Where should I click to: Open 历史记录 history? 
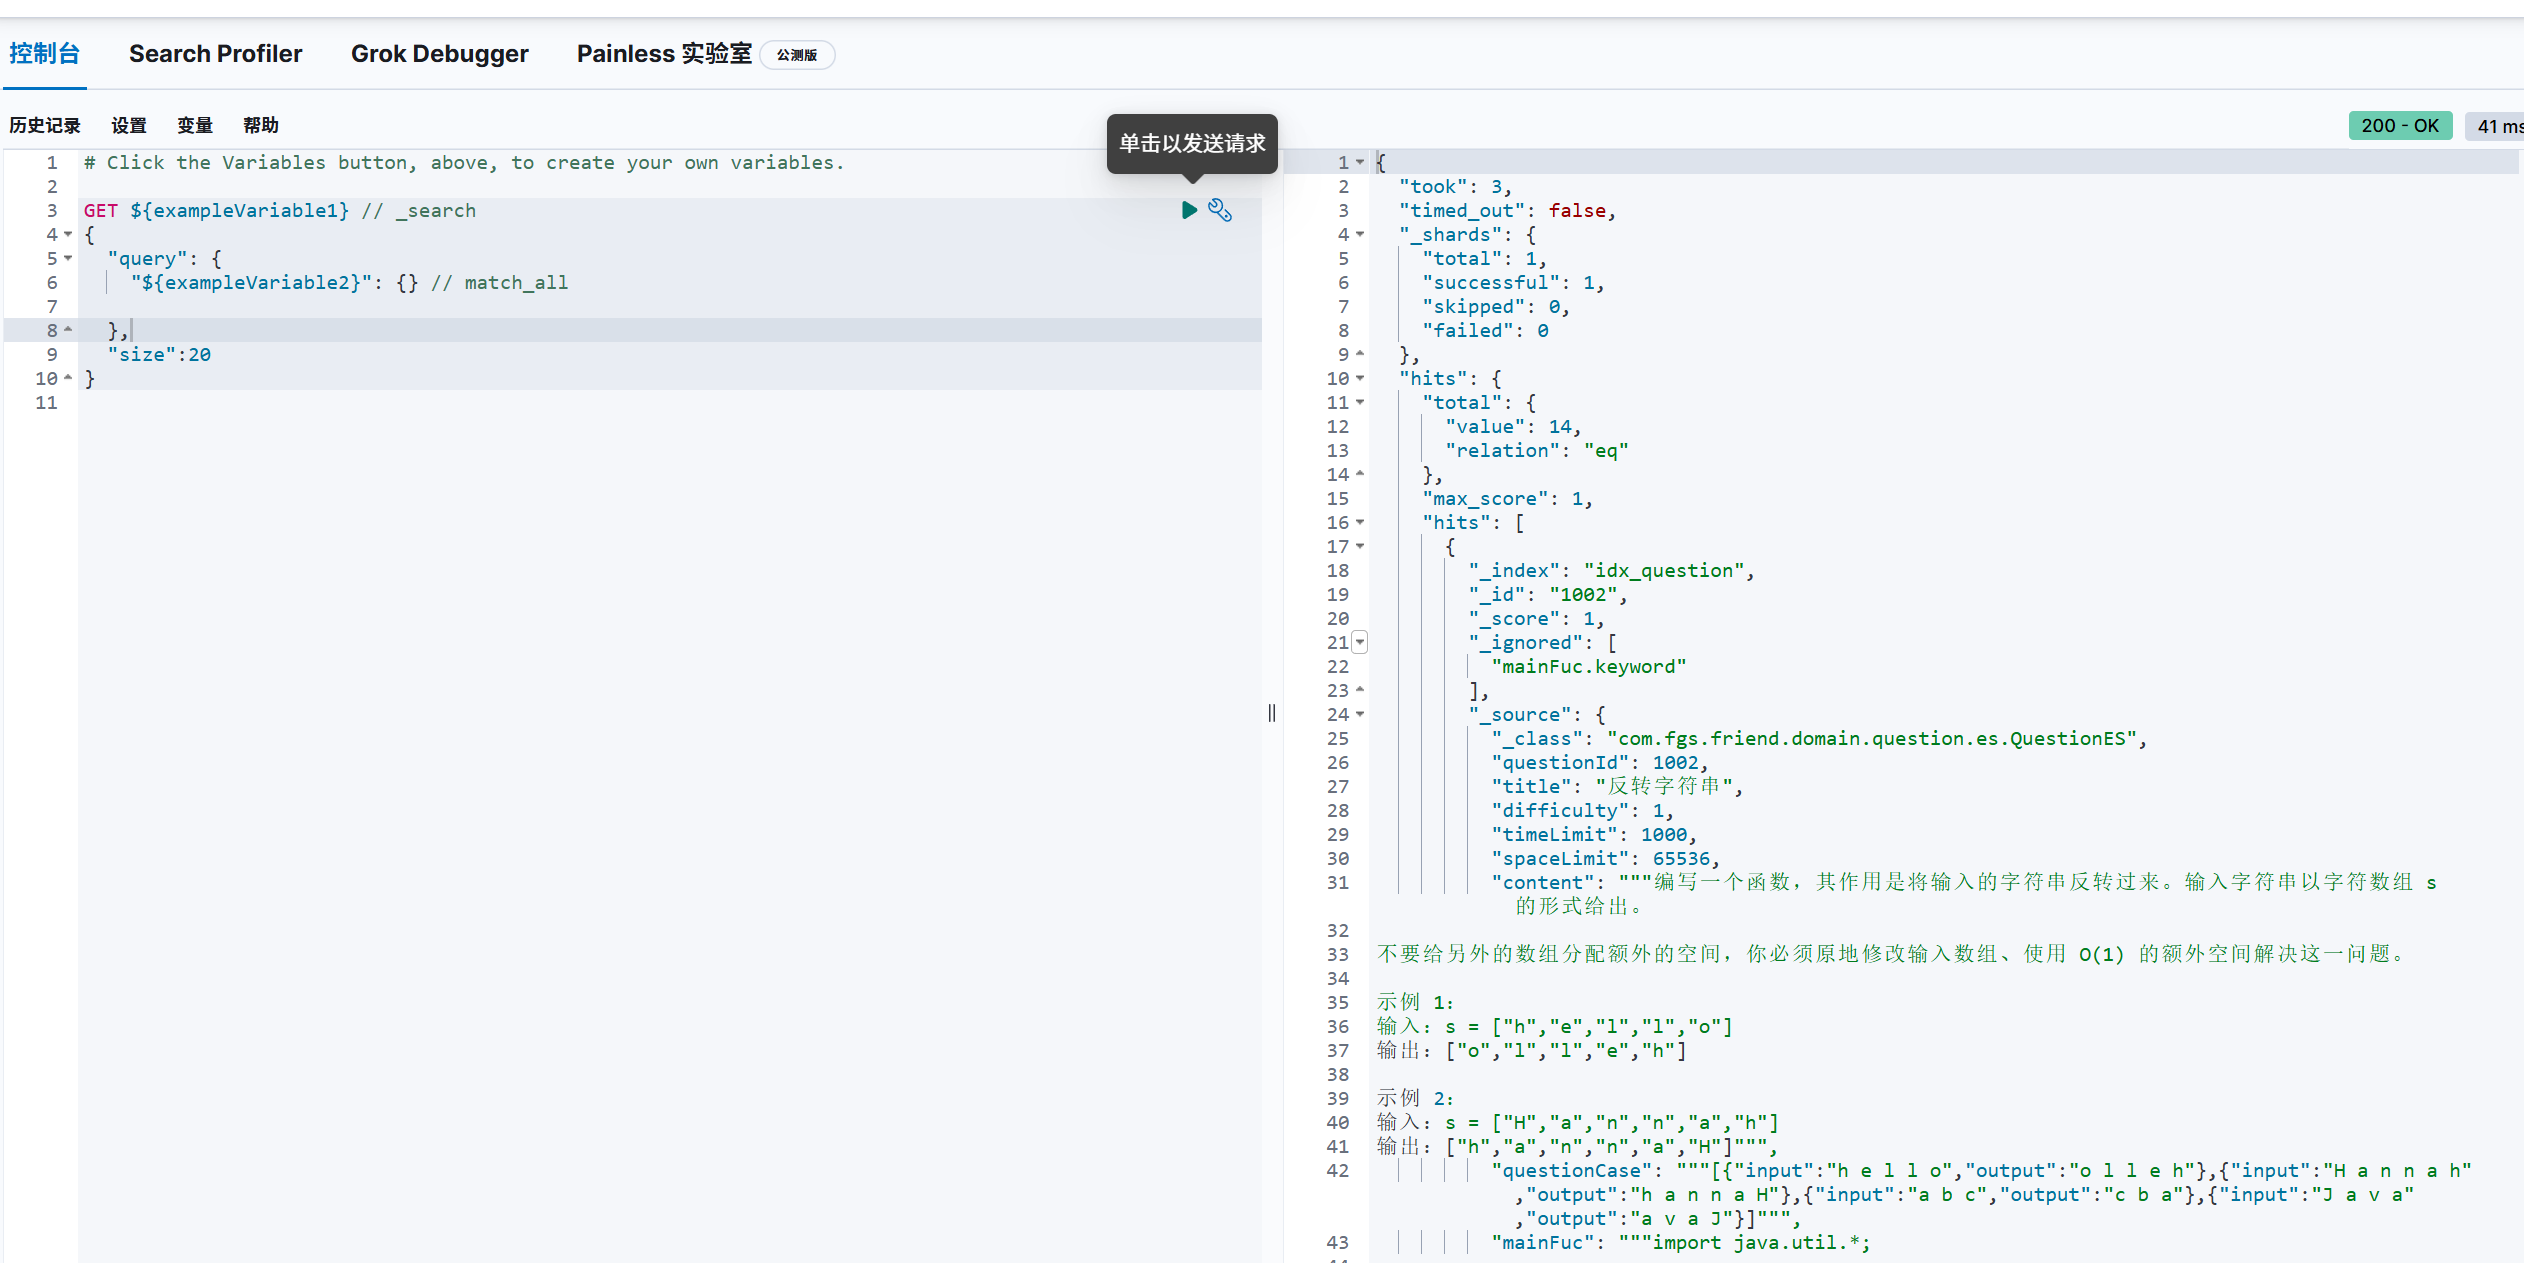tap(45, 125)
